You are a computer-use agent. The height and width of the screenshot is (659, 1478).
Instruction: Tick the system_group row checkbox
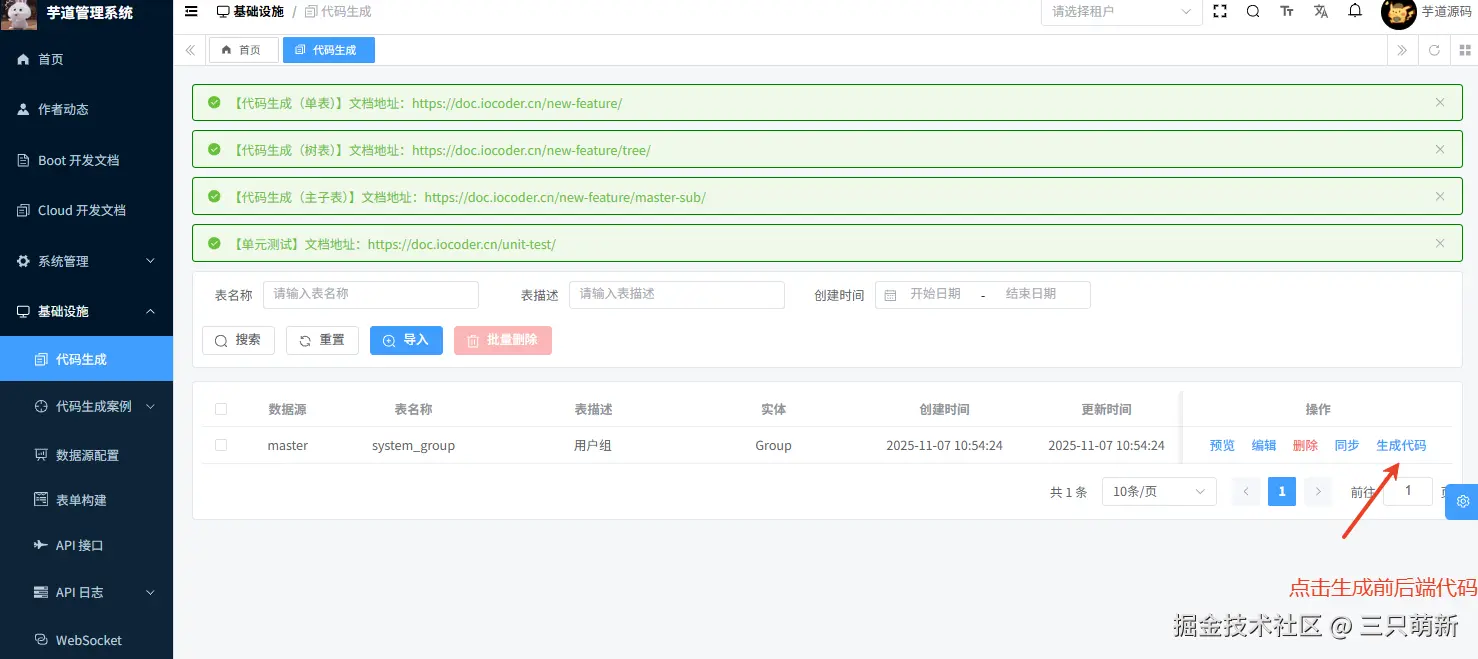[x=221, y=445]
